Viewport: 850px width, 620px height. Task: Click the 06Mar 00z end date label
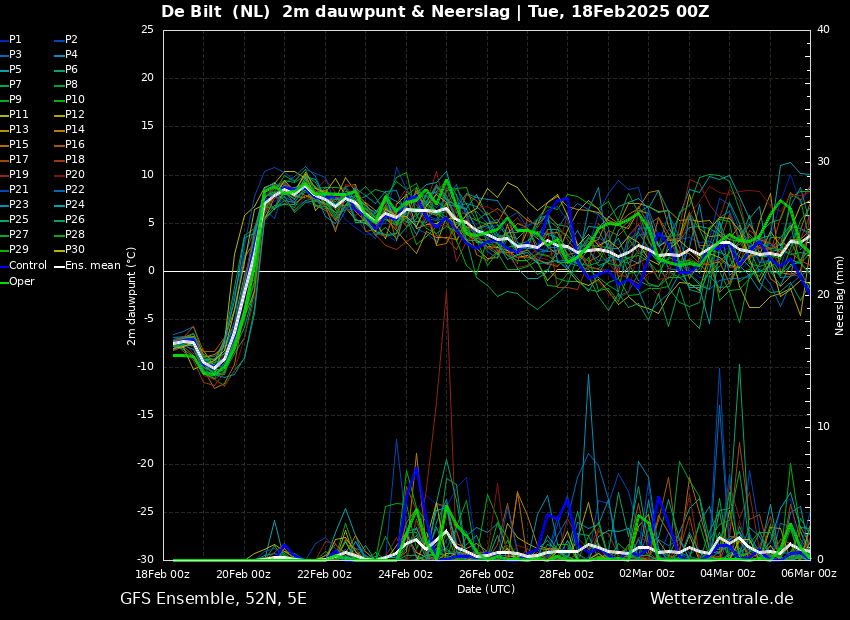[x=809, y=574]
